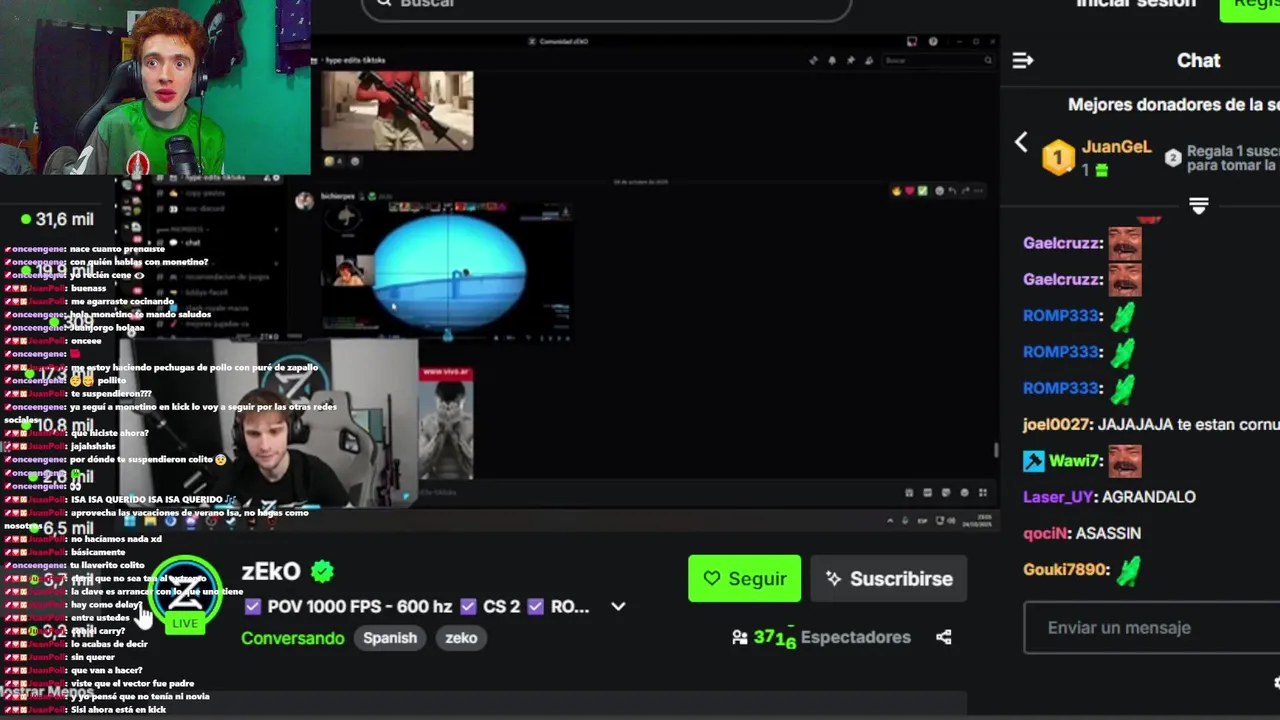
Task: Click username qociN in chat
Action: 1045,533
